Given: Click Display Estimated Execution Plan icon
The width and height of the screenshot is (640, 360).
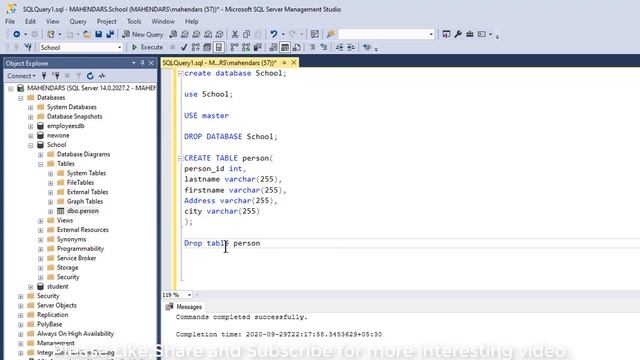Looking at the screenshot, I should (196, 47).
